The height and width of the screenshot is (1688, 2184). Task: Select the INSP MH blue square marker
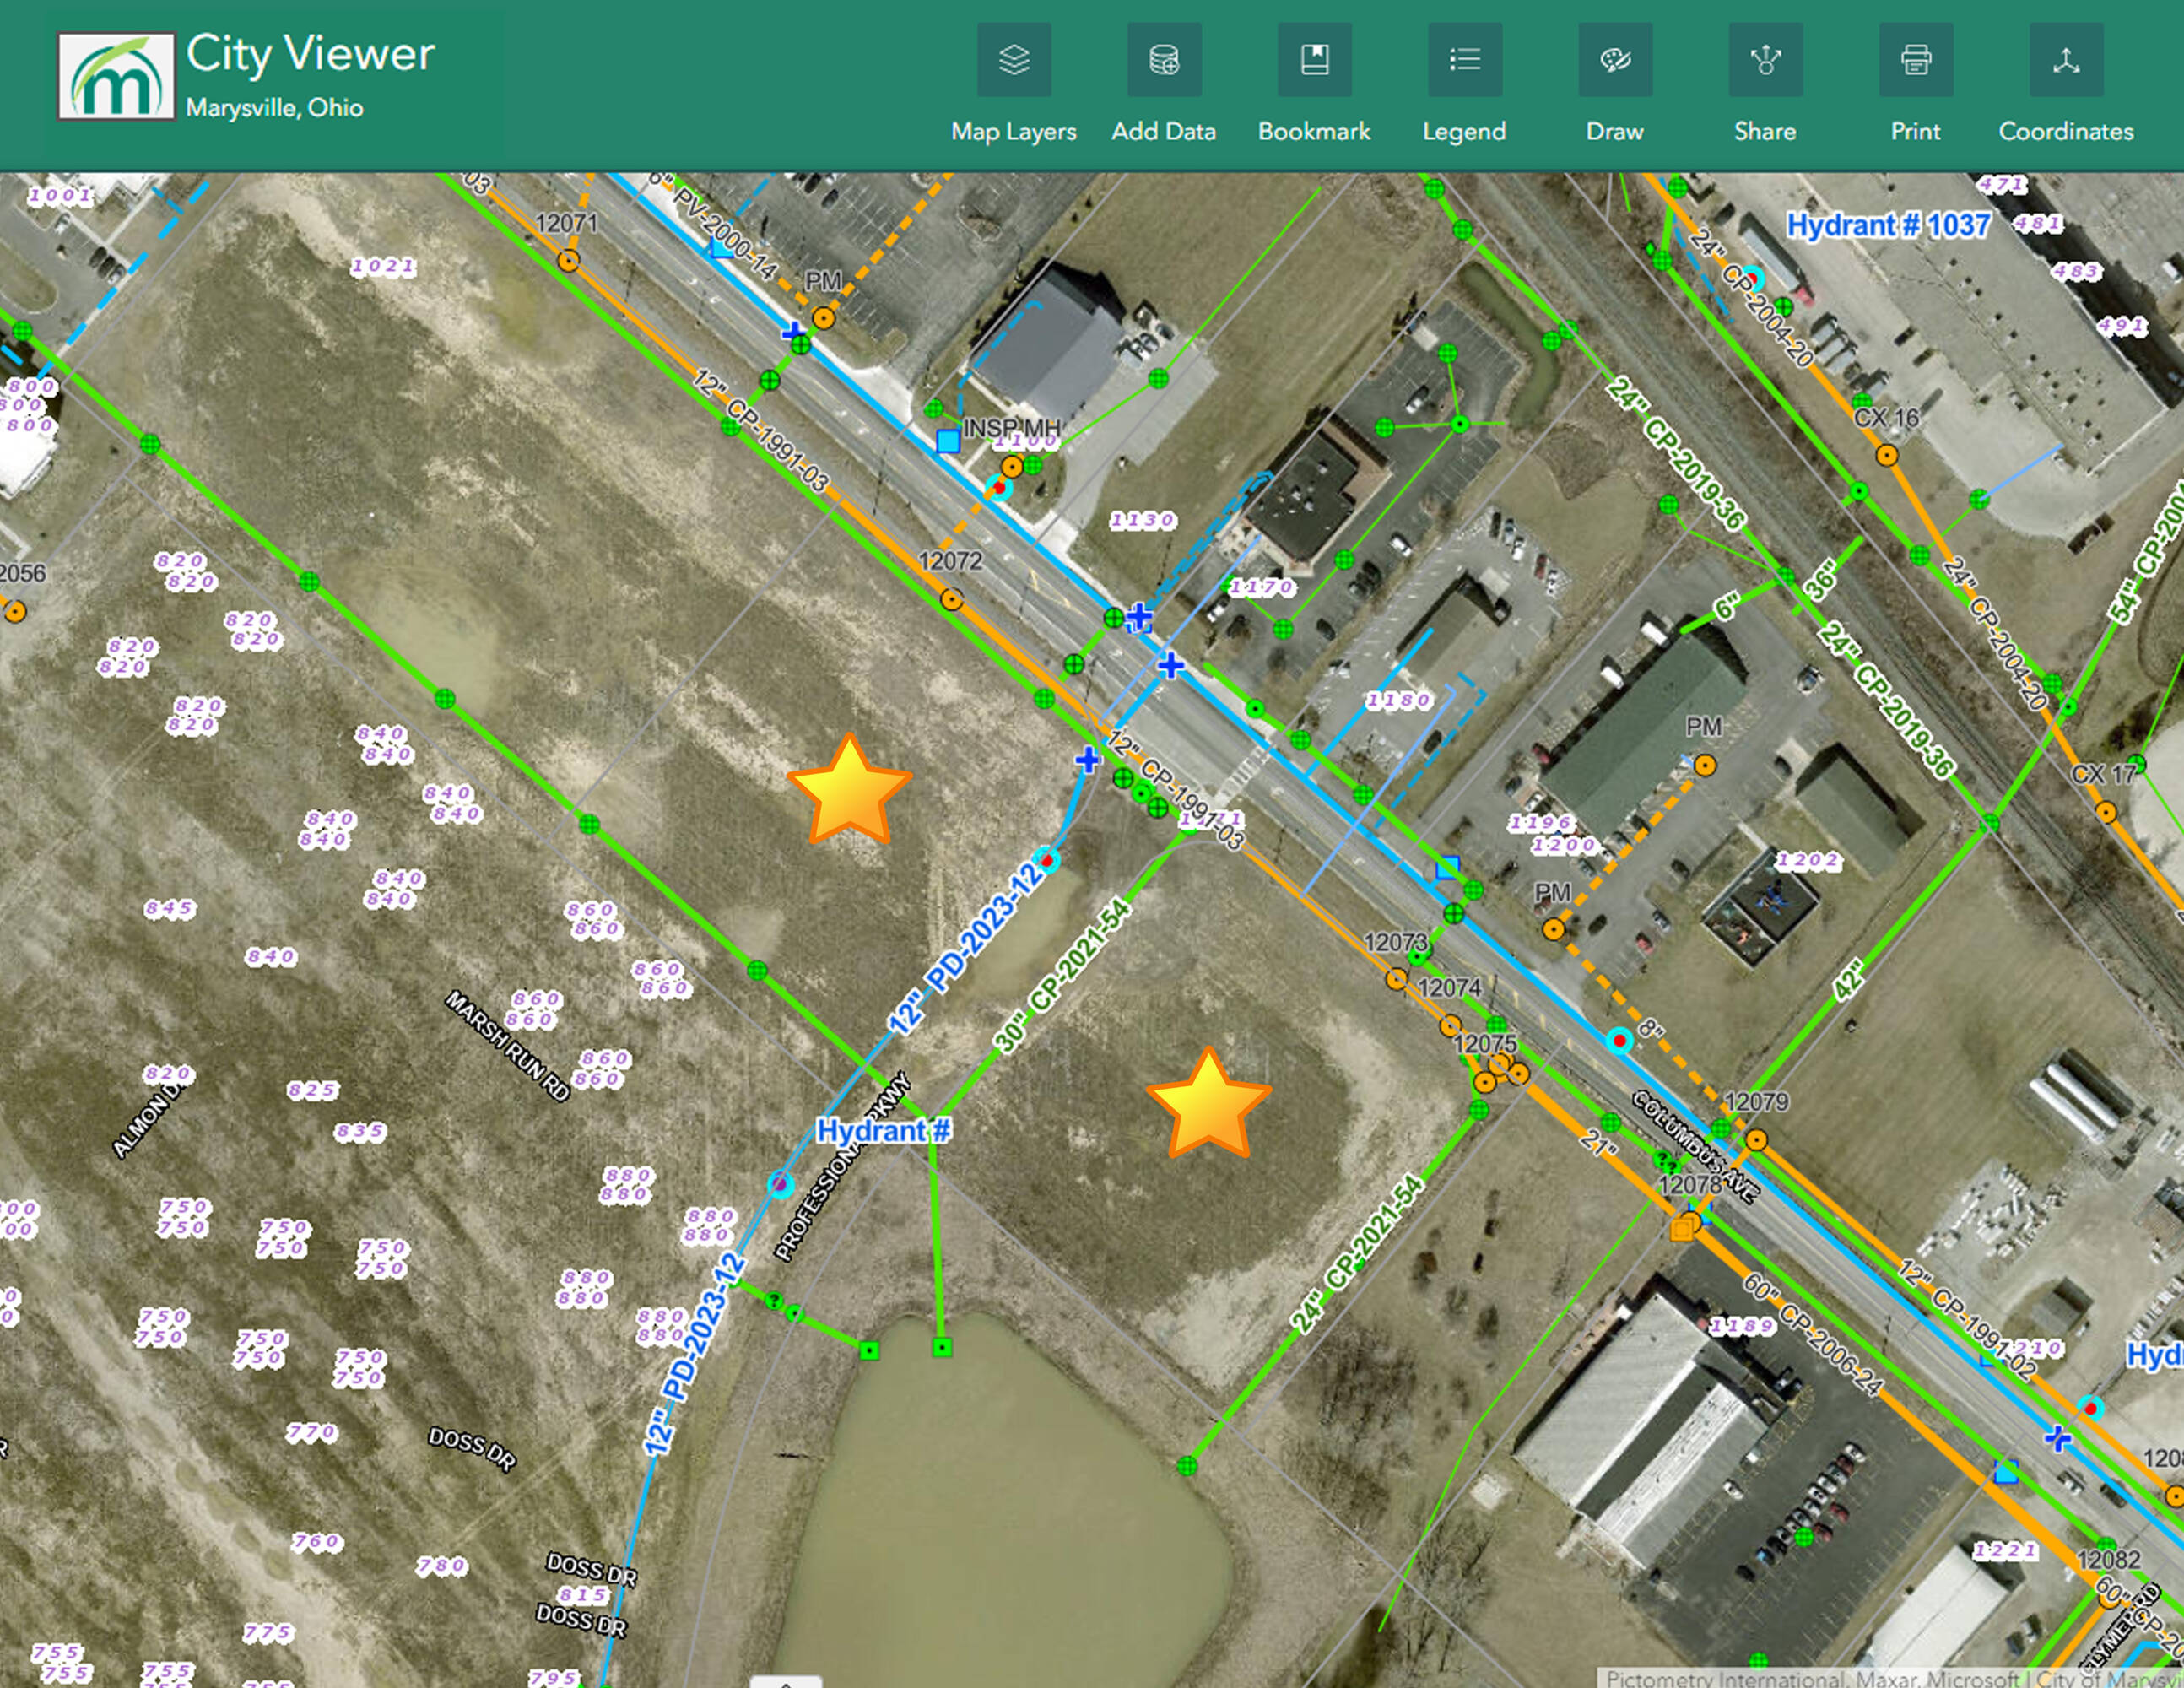(947, 441)
